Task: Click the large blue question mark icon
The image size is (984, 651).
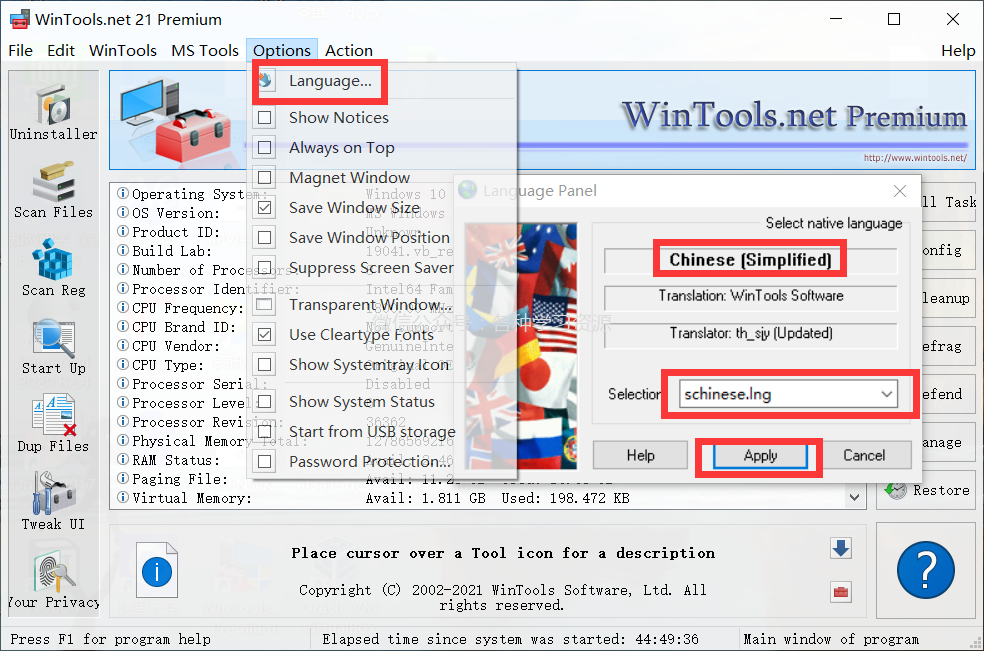Action: click(926, 570)
